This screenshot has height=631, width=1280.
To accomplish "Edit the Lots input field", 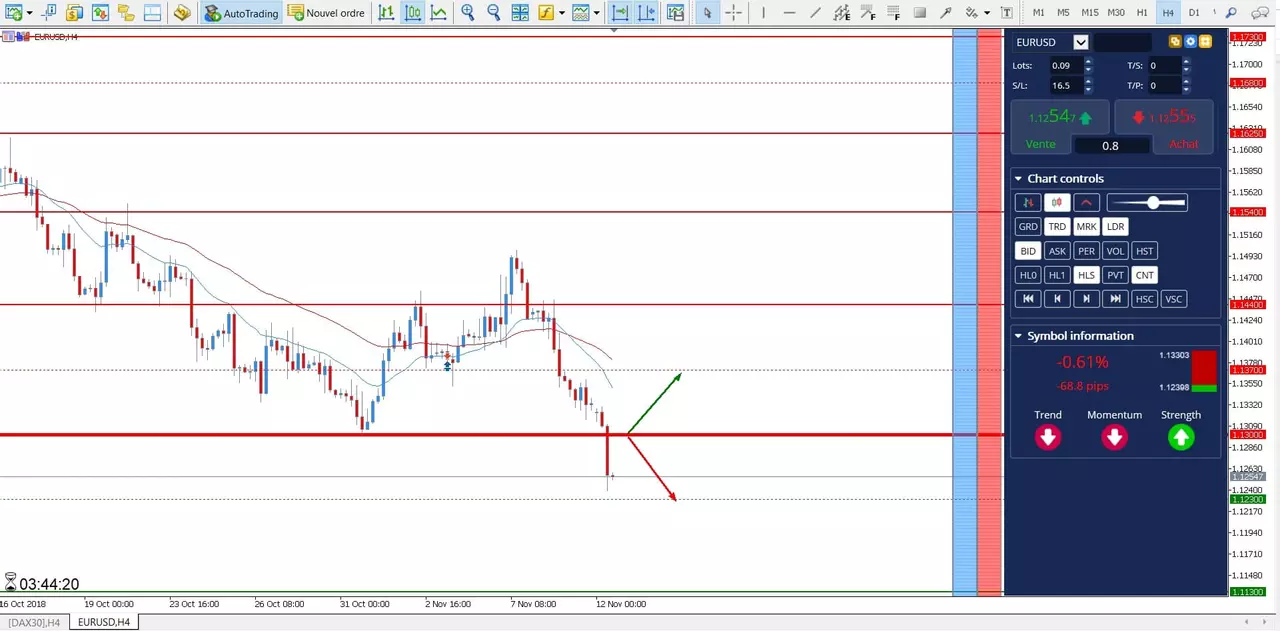I will click(x=1066, y=66).
